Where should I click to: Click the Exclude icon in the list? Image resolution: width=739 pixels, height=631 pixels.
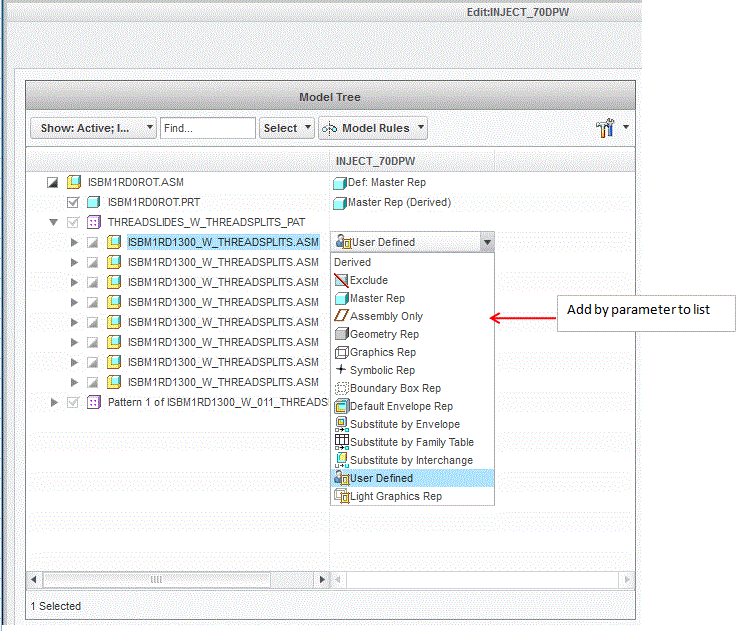point(341,280)
